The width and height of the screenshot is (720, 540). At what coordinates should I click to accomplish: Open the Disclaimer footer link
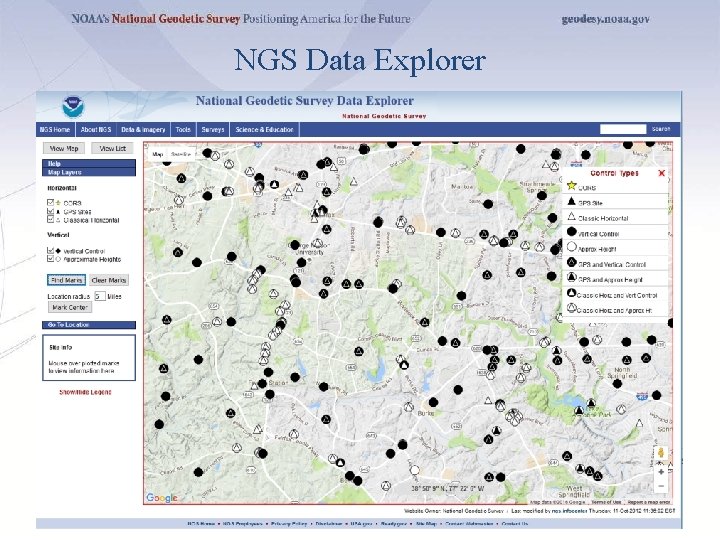[x=329, y=523]
